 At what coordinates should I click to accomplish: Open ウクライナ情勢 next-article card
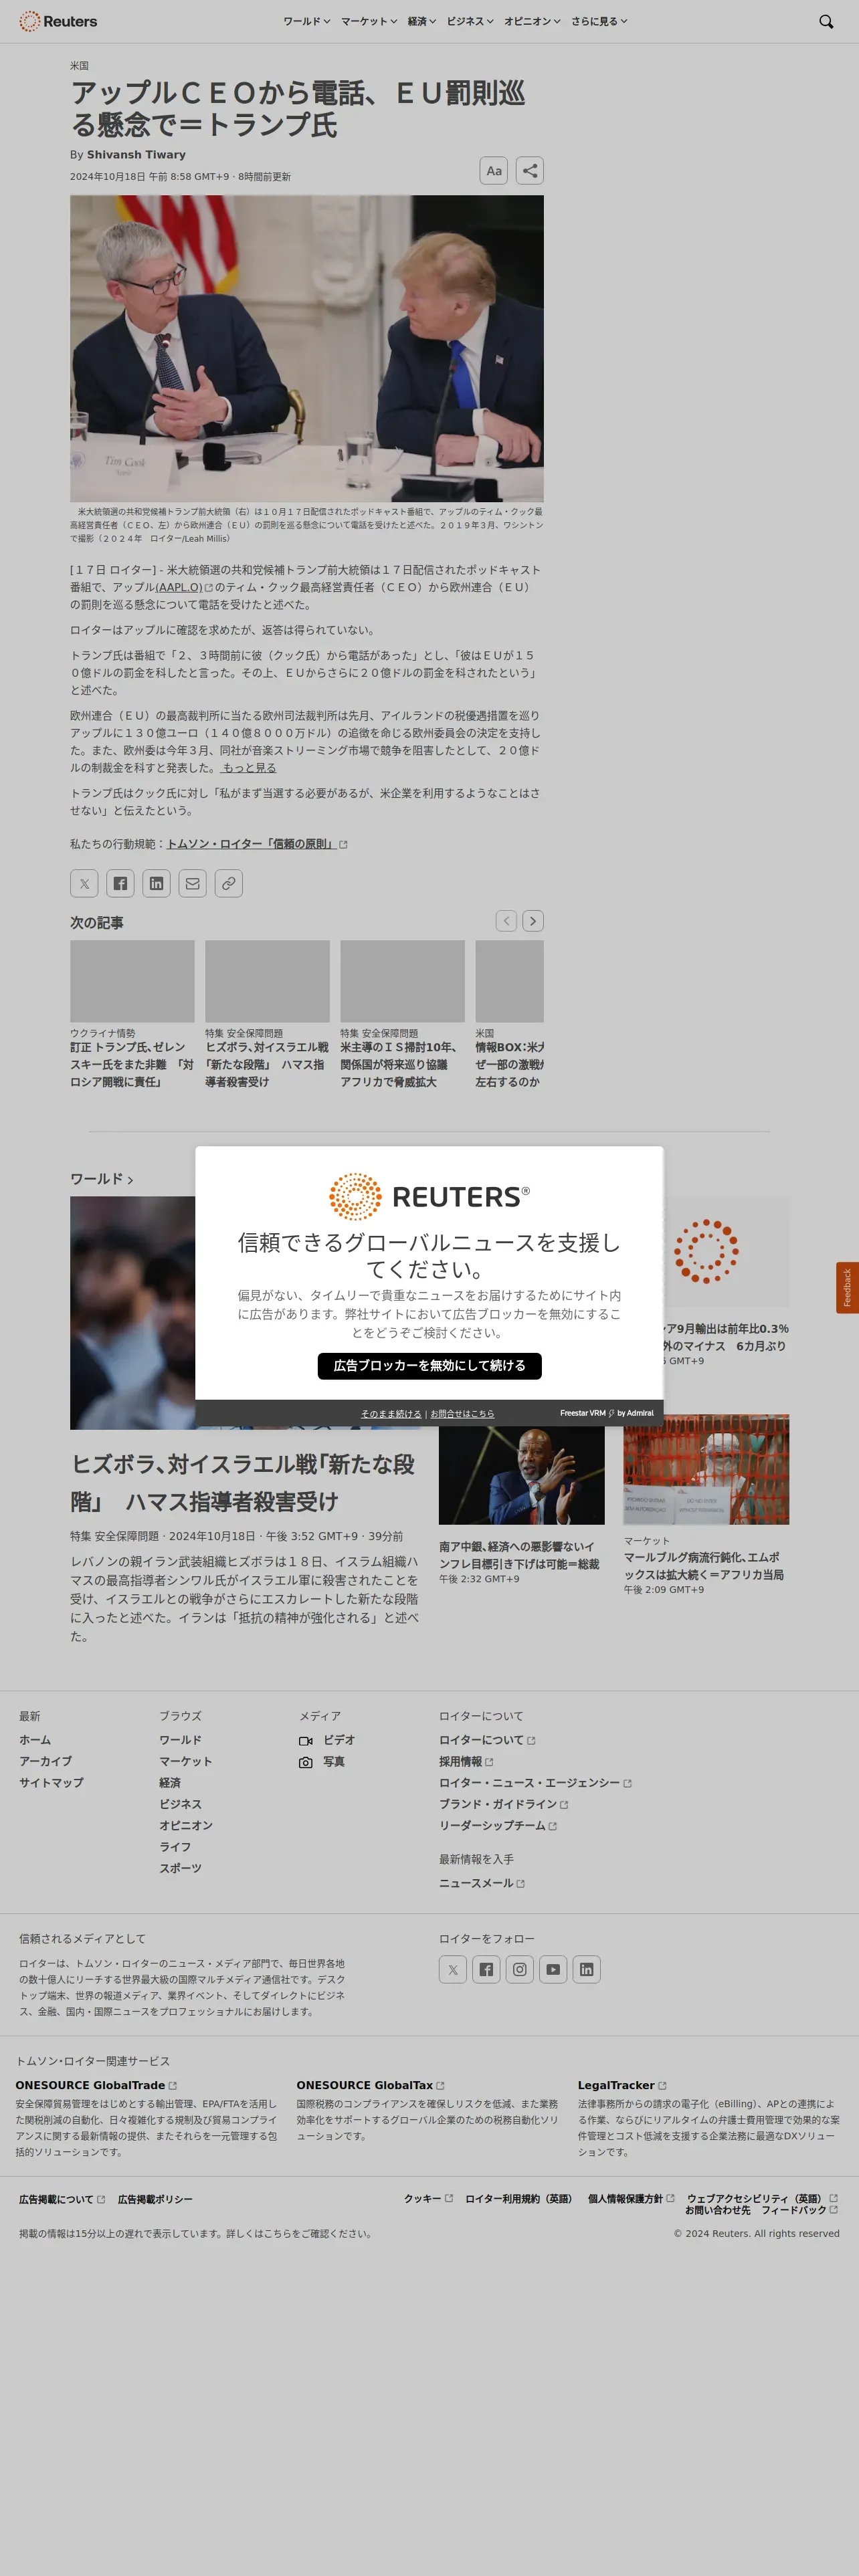click(132, 1014)
